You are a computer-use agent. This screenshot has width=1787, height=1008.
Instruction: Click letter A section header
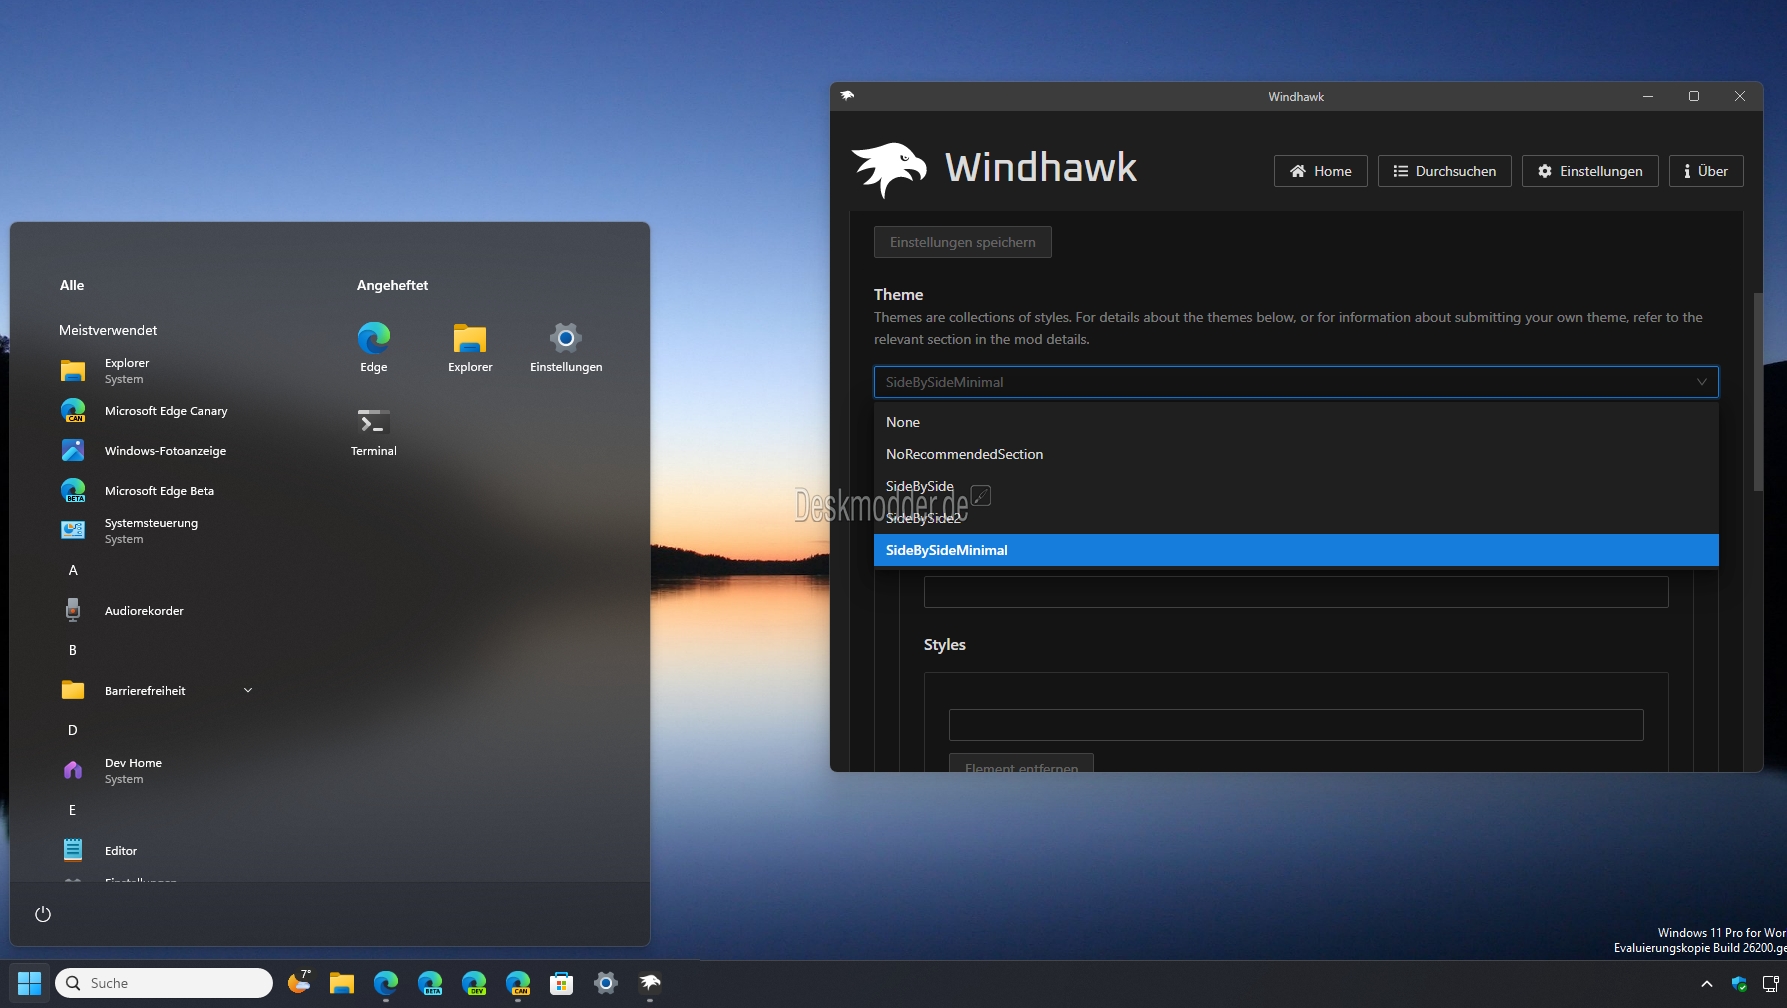click(73, 570)
